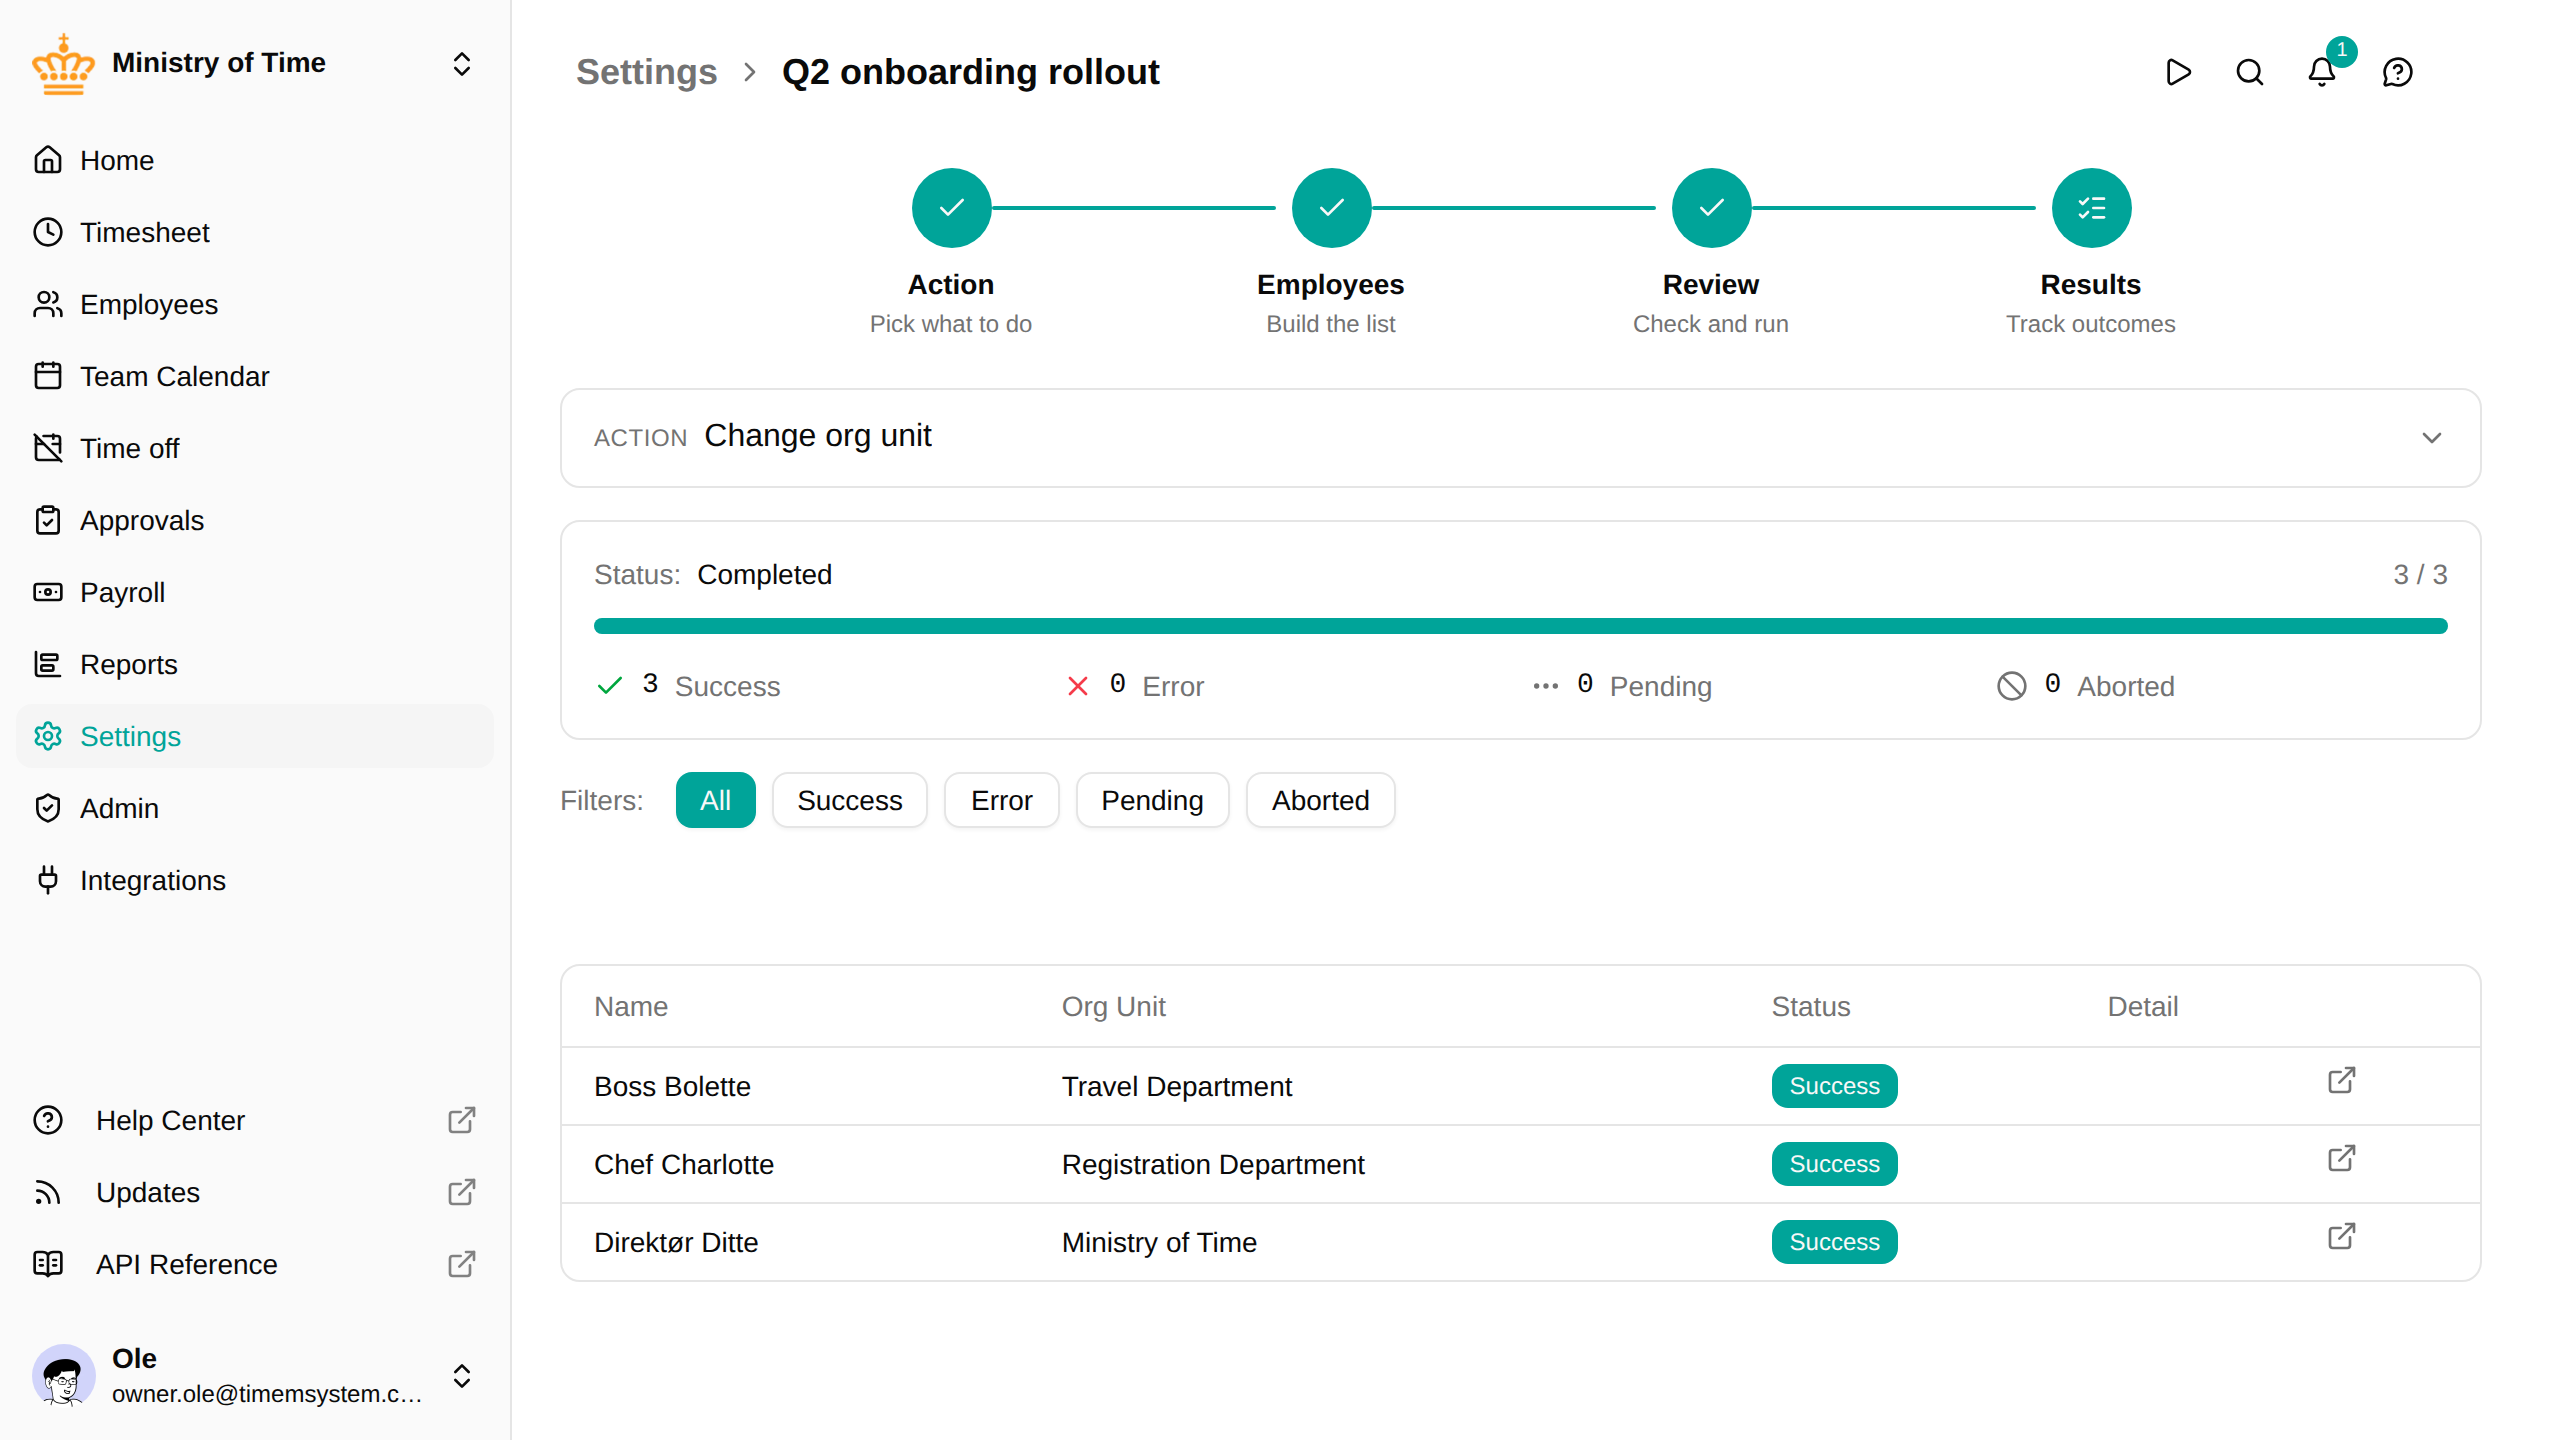Click the Settings breadcrumb link
This screenshot has width=2560, height=1440.
646,72
